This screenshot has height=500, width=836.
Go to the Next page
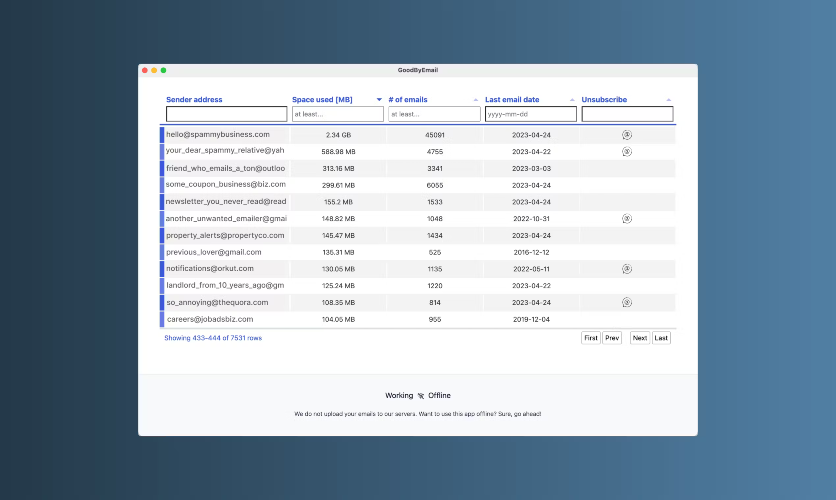(x=640, y=338)
